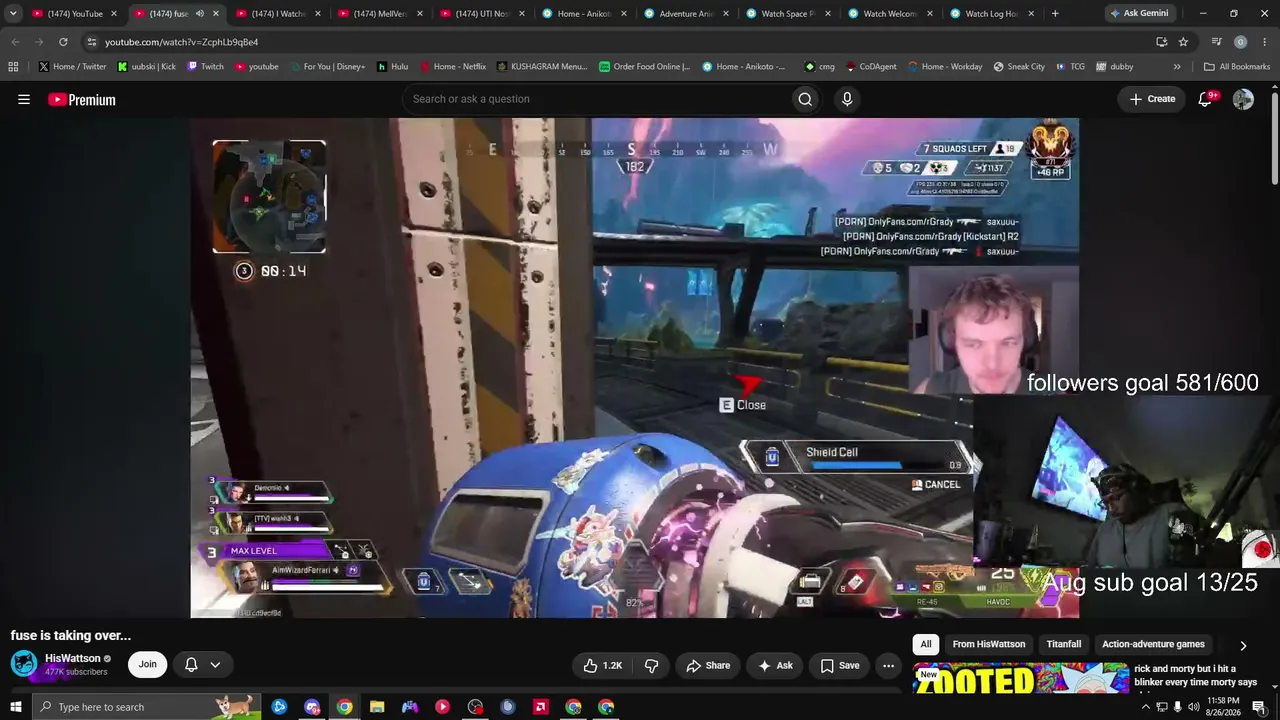Open more actions for the video
1280x720 pixels.
pyautogui.click(x=888, y=665)
